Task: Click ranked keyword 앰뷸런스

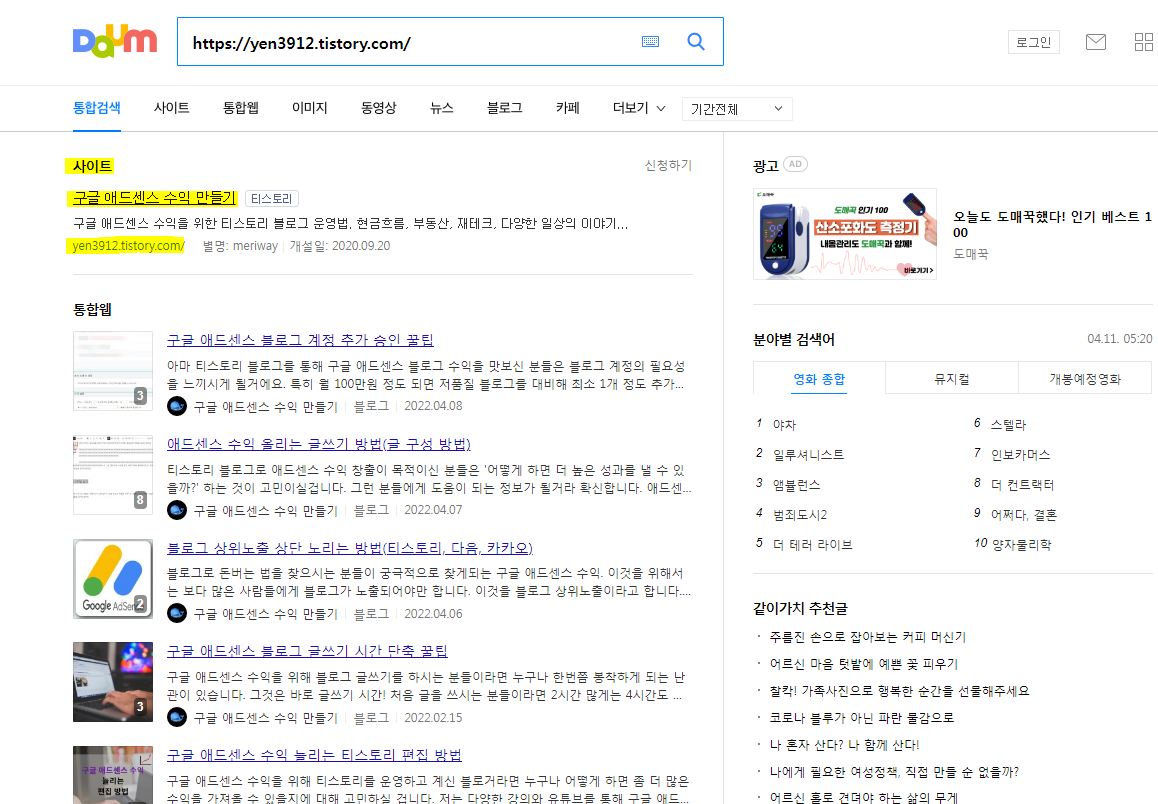Action: click(796, 485)
